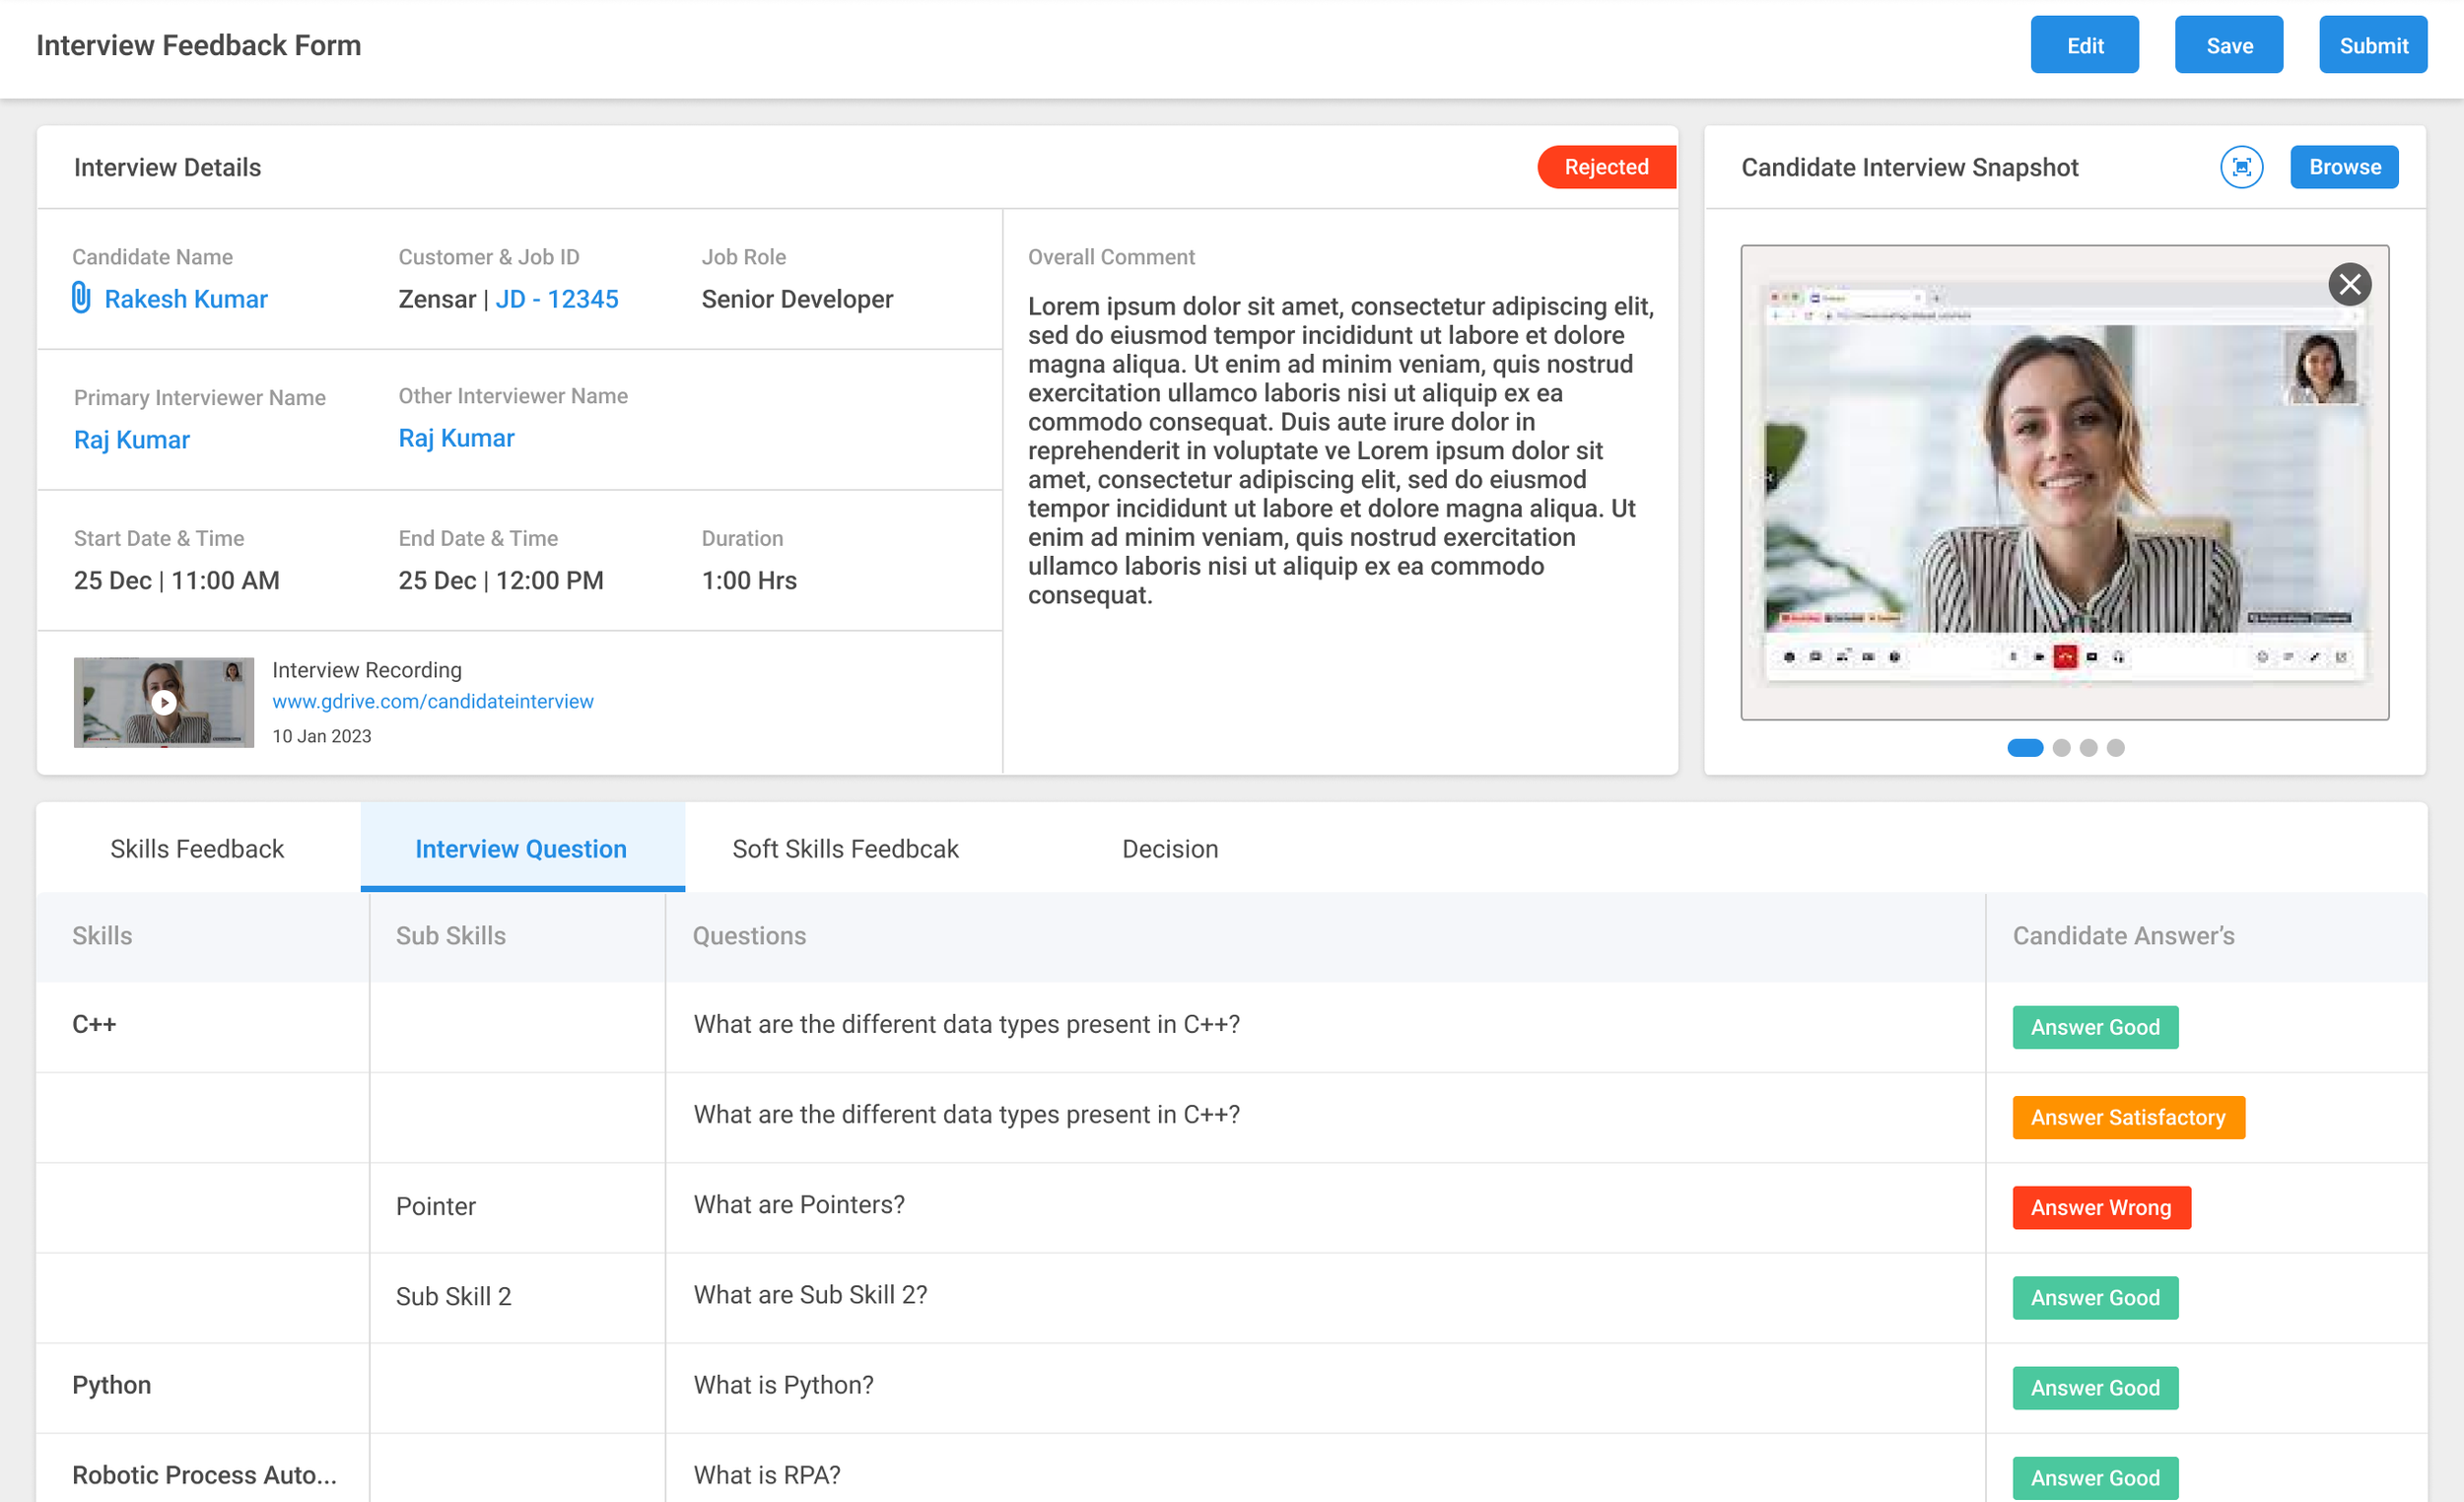2464x1502 pixels.
Task: Open the Soft Skills Feedbcak tab
Action: pyautogui.click(x=845, y=849)
